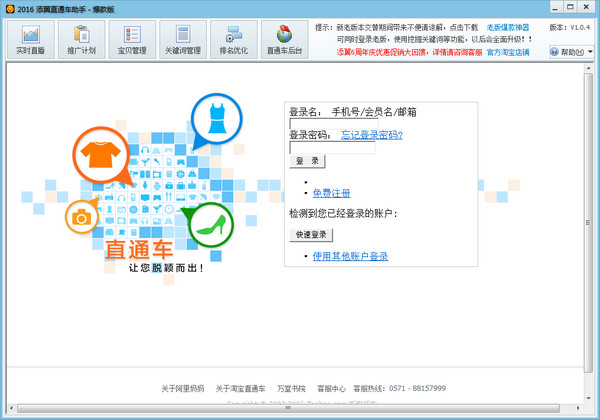
Task: Choose 使用其他账户登录 link
Action: [350, 257]
